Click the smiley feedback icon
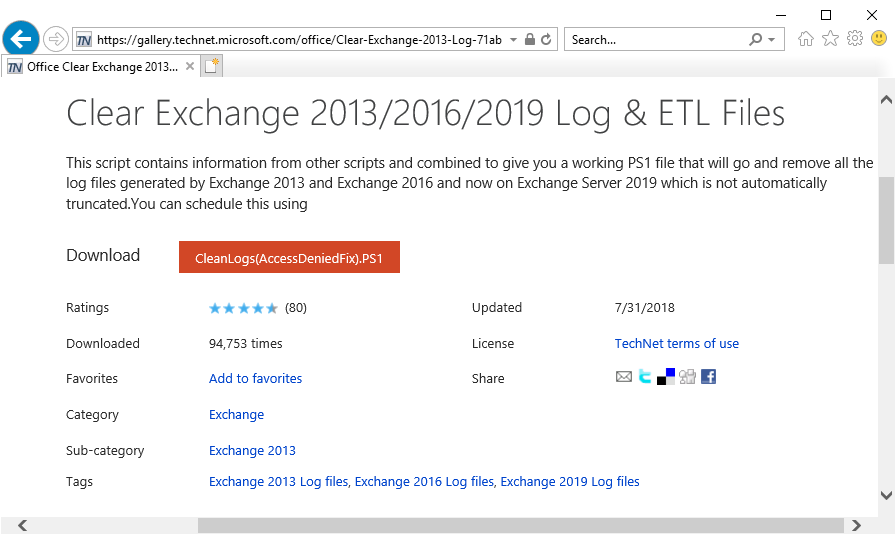The height and width of the screenshot is (535, 896). 879,39
